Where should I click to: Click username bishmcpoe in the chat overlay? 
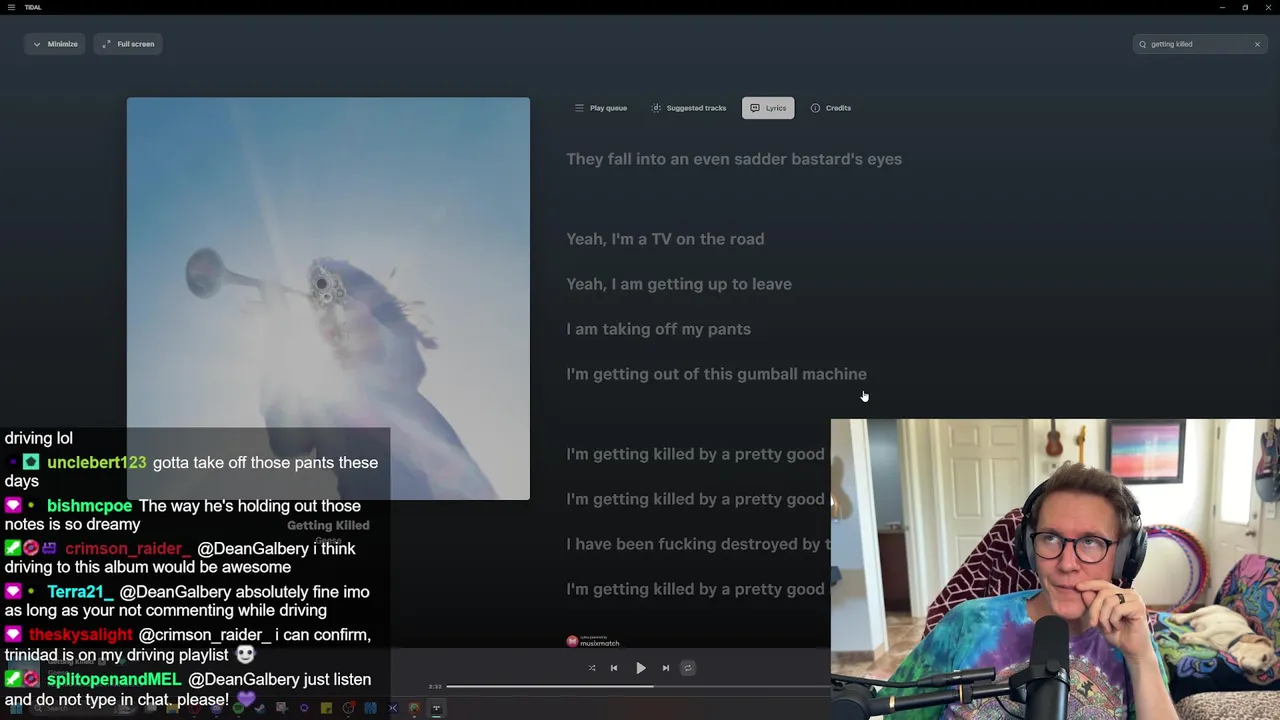coord(89,506)
